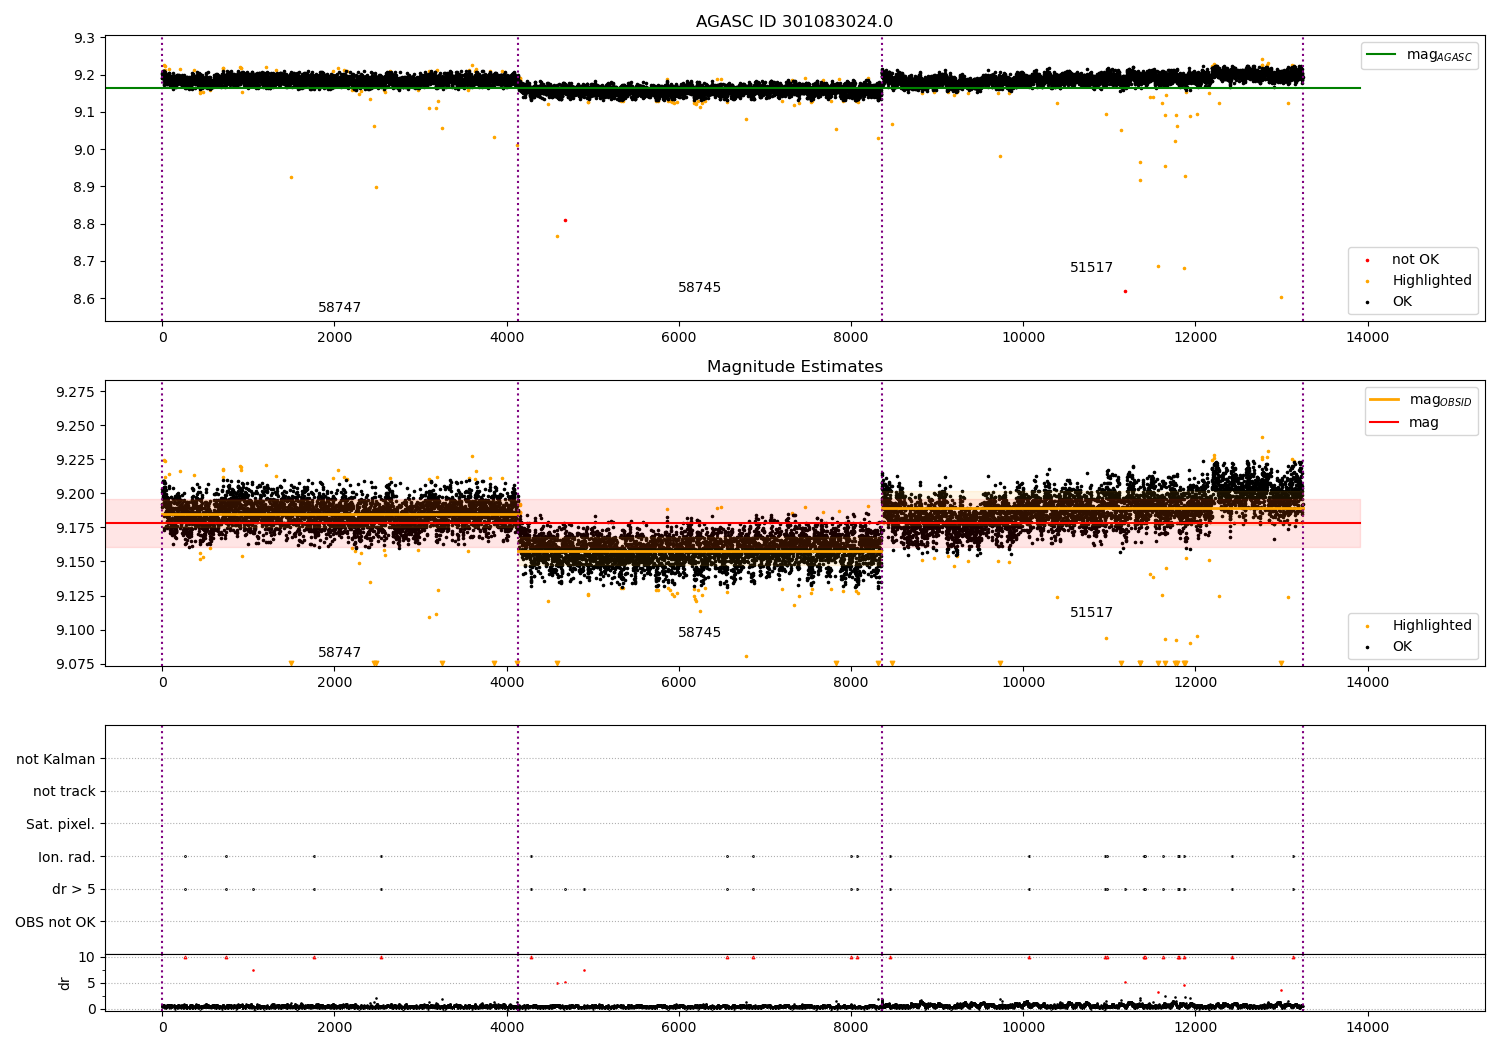This screenshot has height=1050, width=1500.
Task: Click the 8.8 tick on the top y-axis
Action: coord(84,225)
